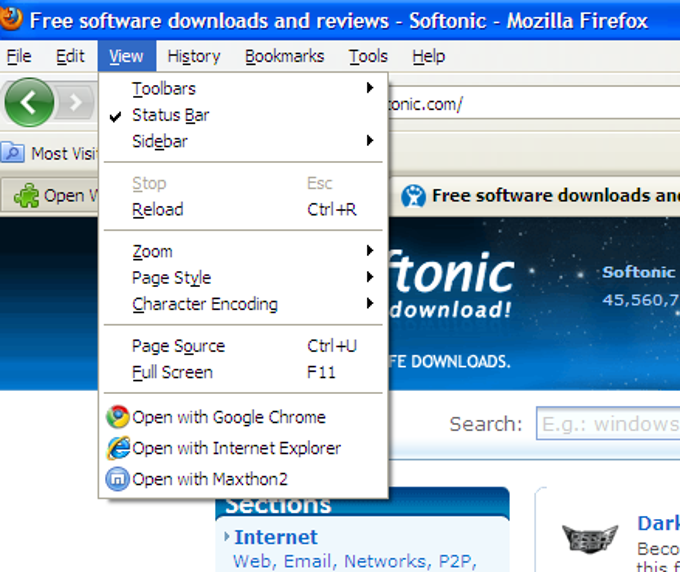Click the Most Visited bookmarks folder icon
This screenshot has width=680, height=572.
(13, 153)
